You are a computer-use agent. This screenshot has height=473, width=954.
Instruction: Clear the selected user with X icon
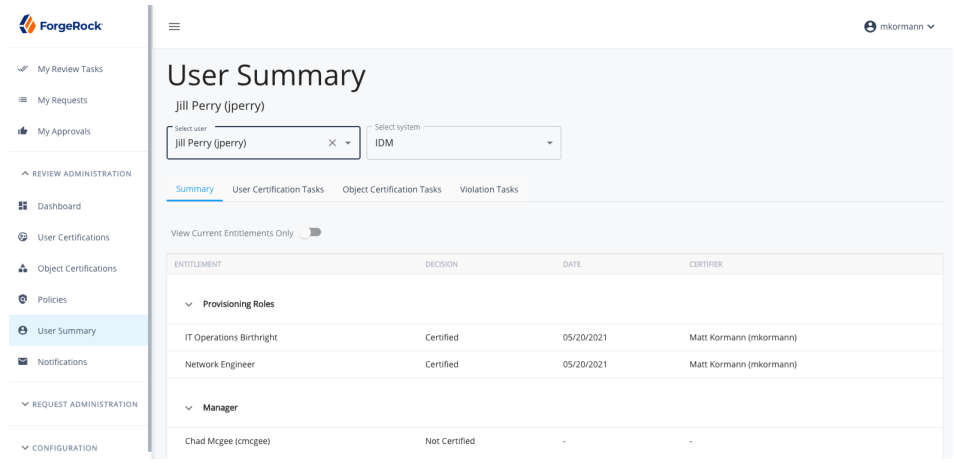(332, 143)
